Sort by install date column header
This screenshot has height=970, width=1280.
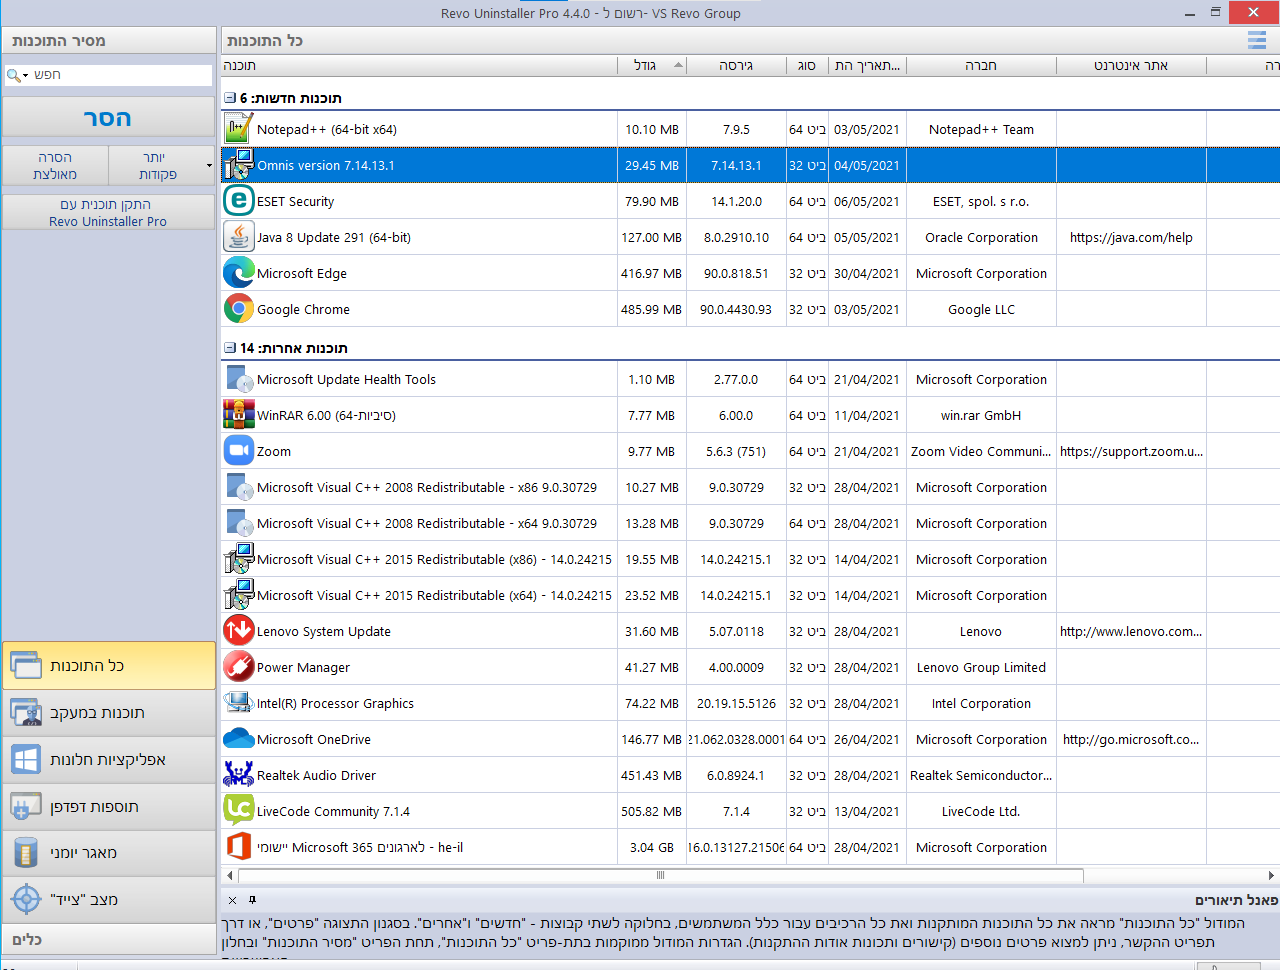867,65
